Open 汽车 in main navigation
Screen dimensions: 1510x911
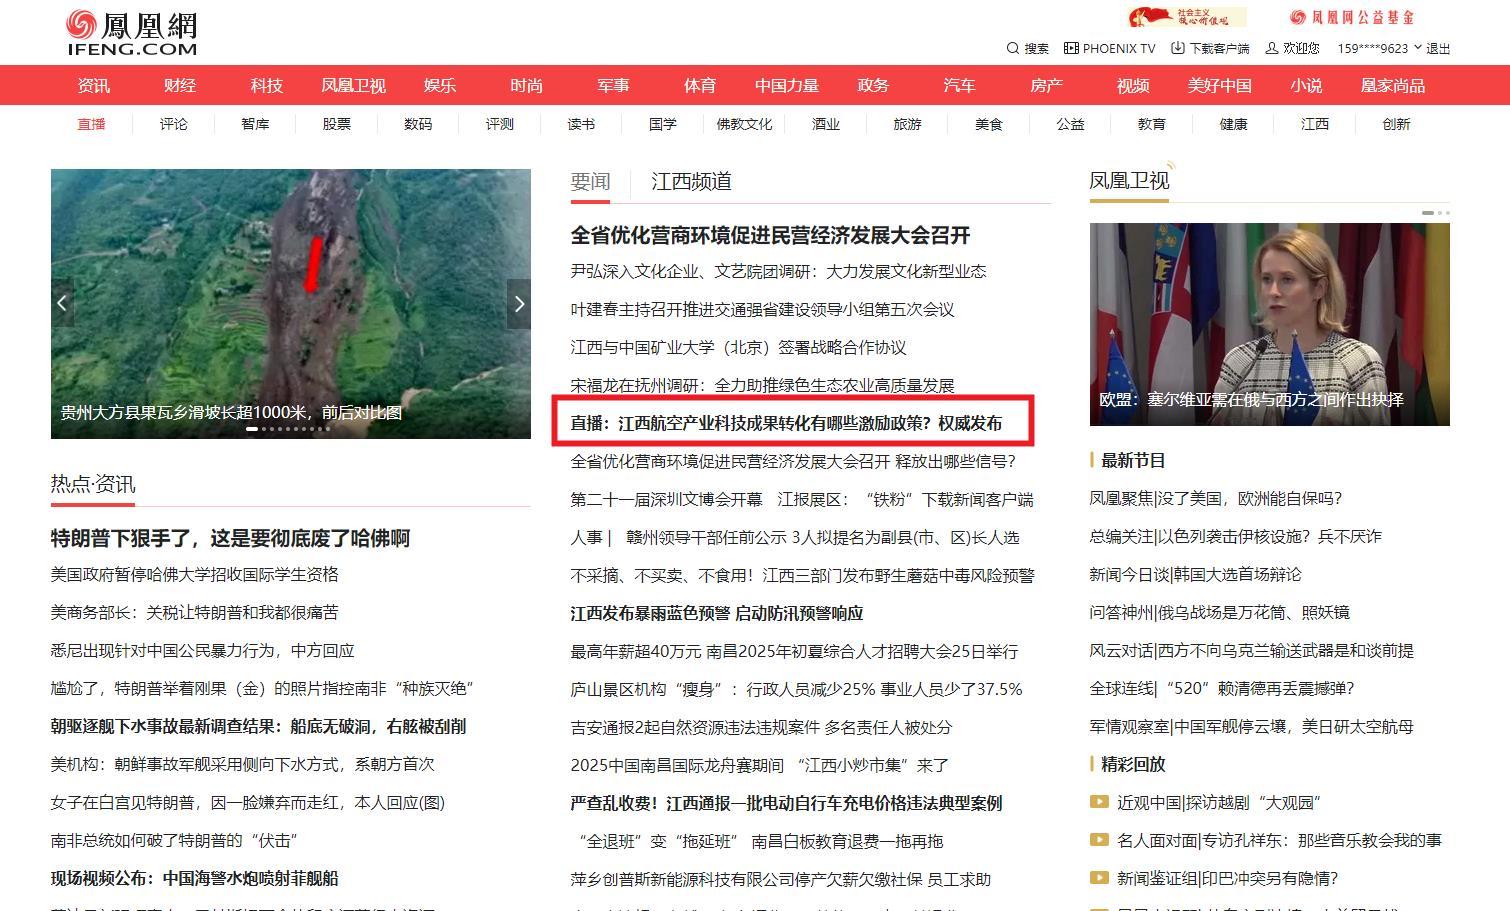[x=959, y=85]
